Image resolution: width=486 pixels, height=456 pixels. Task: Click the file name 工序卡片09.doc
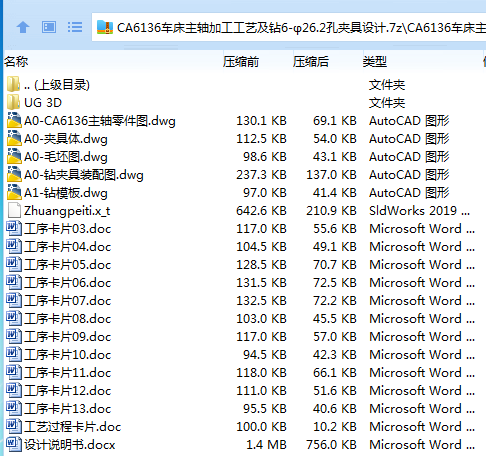click(68, 337)
